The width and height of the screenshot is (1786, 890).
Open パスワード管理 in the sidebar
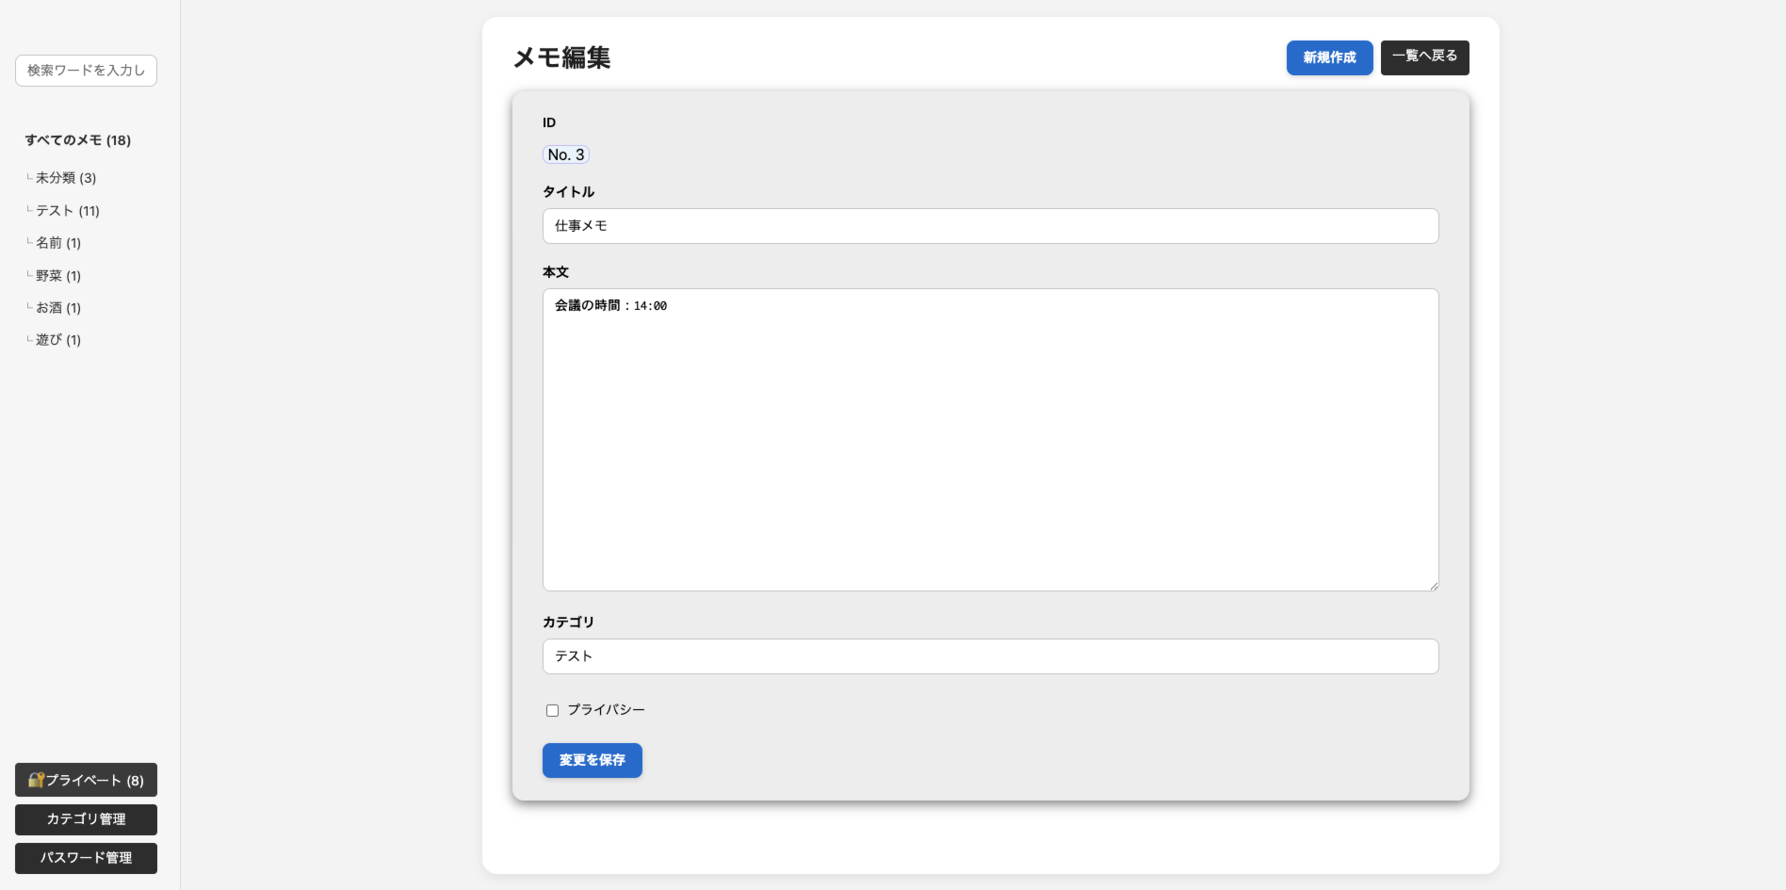click(x=86, y=858)
